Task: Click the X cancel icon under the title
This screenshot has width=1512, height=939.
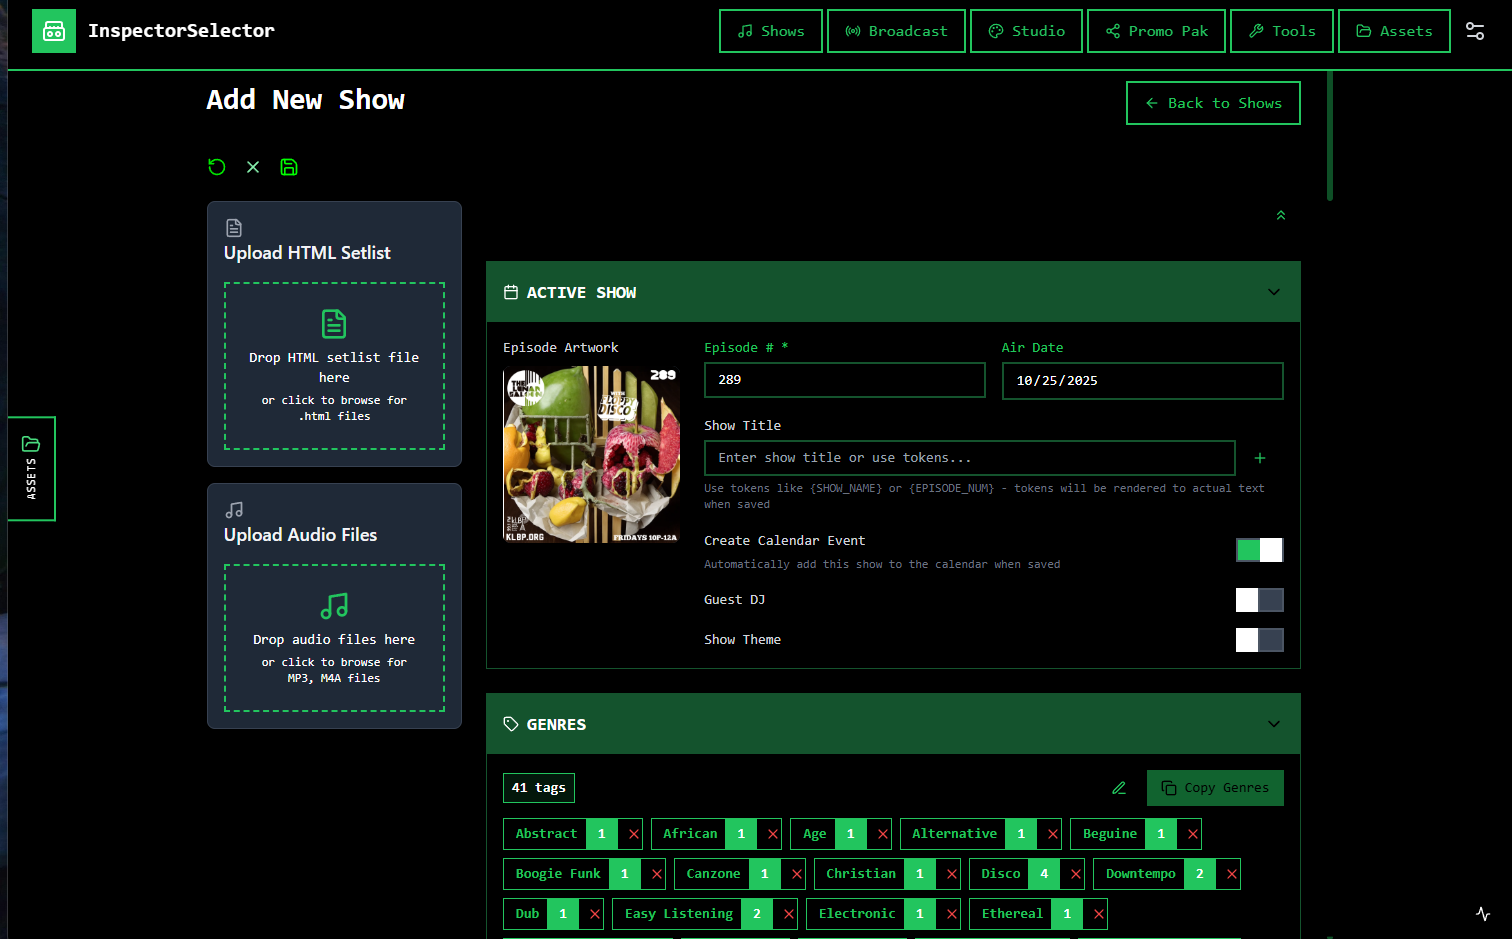Action: coord(253,167)
